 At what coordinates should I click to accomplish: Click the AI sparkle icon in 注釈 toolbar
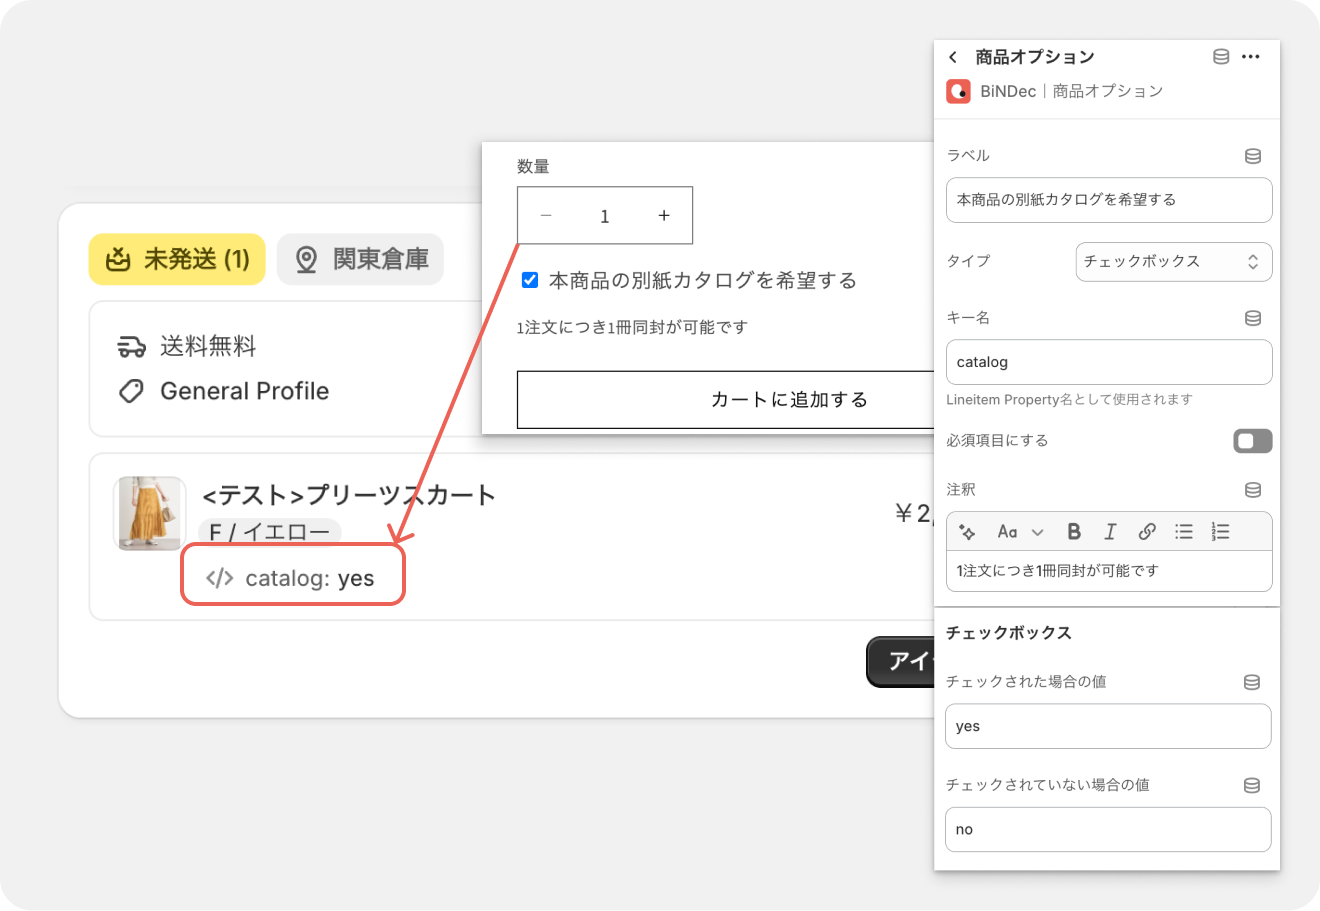(x=967, y=532)
